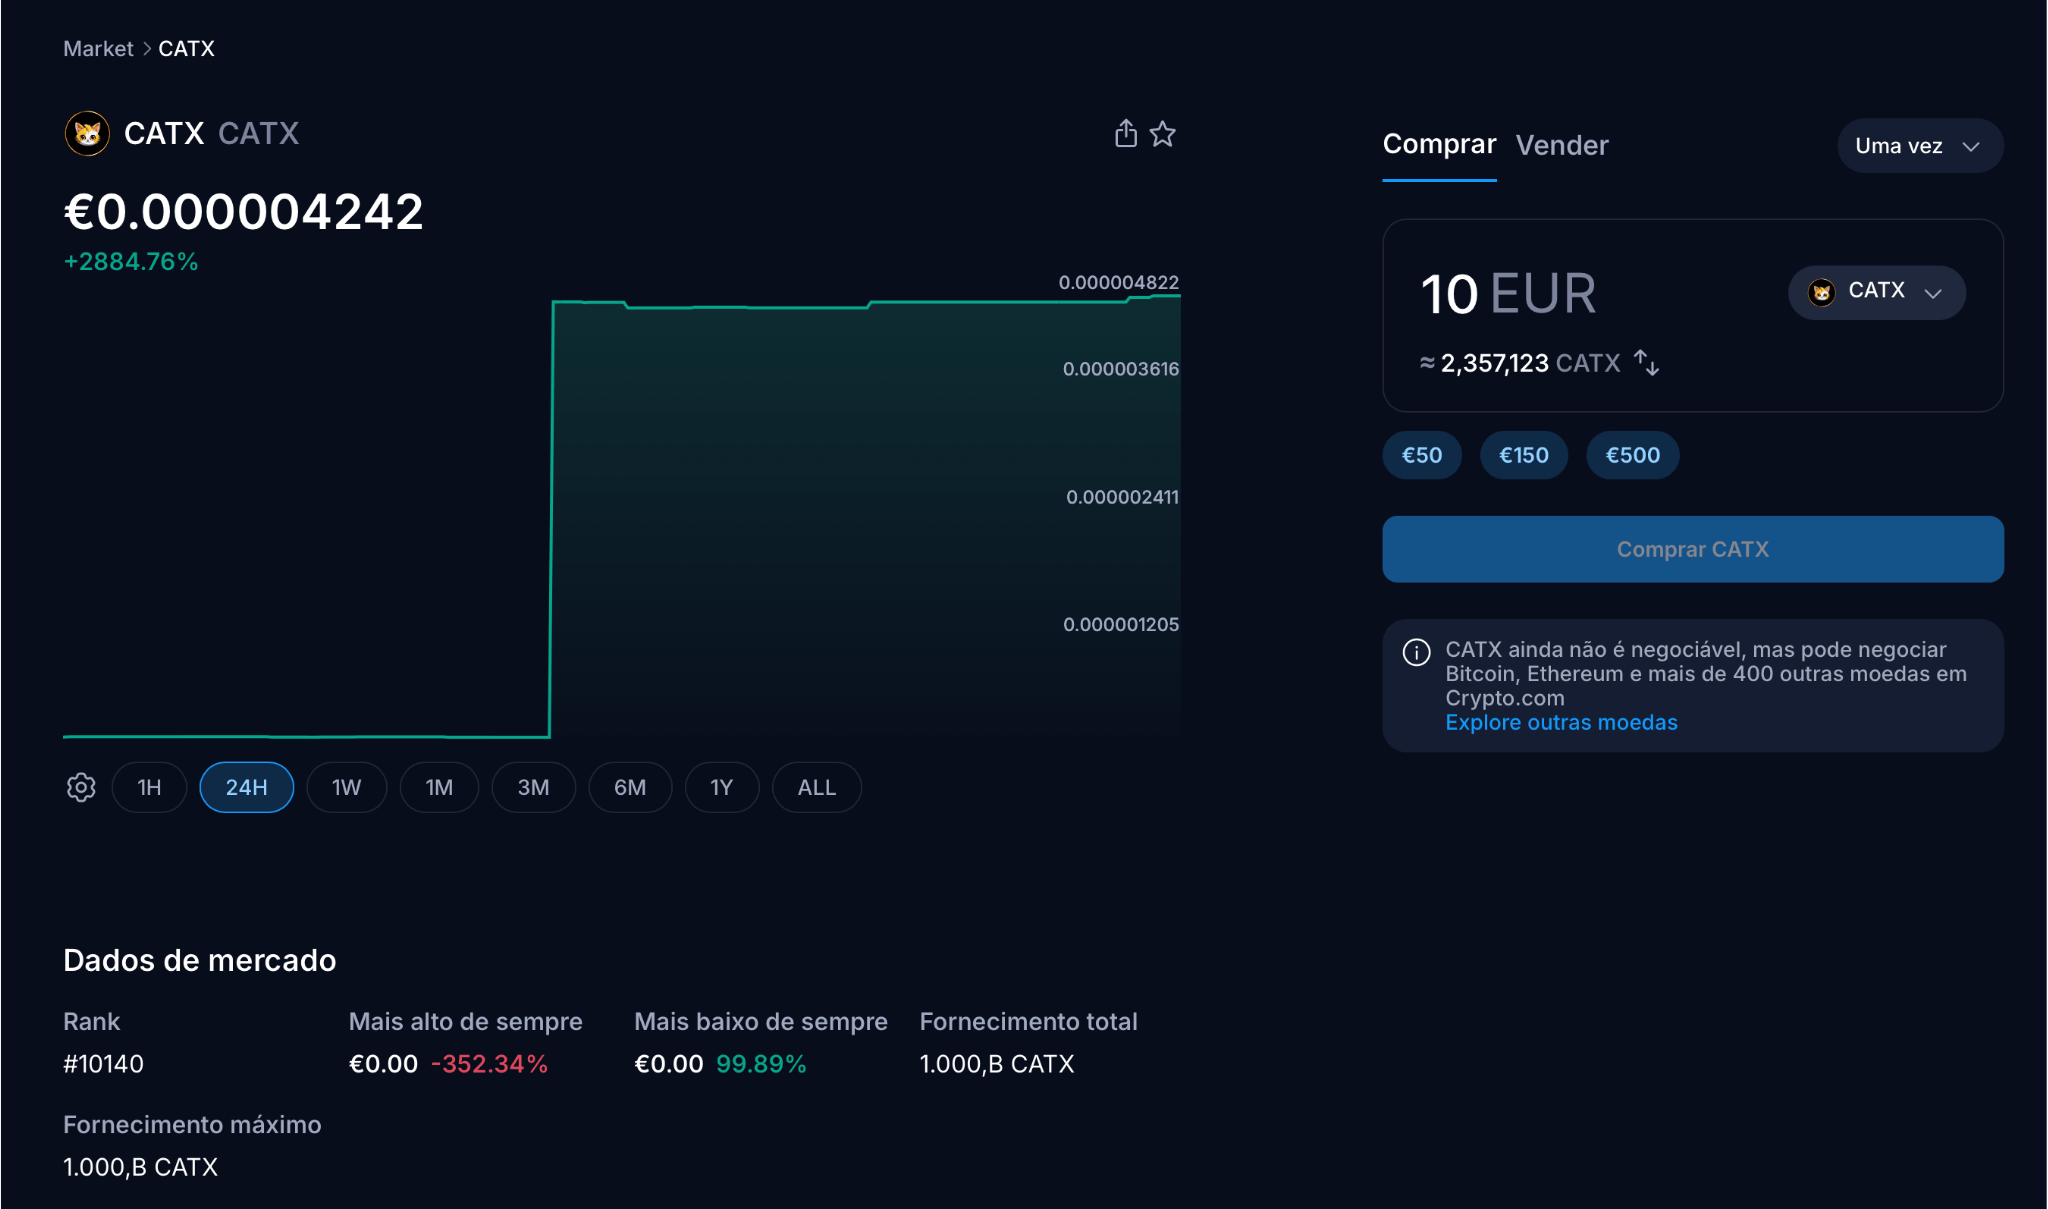This screenshot has height=1209, width=2048.
Task: Open the CATX token selector dropdown
Action: point(1876,292)
